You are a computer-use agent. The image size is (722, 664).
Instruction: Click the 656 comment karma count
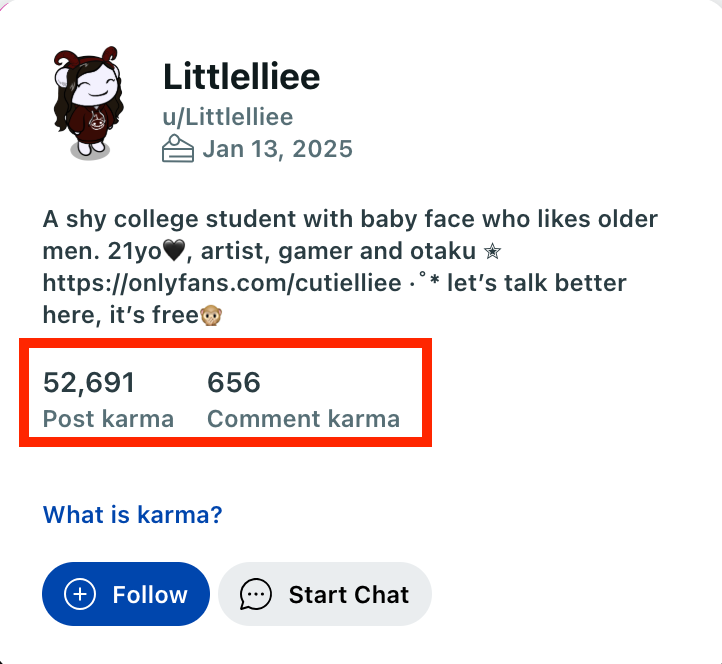pyautogui.click(x=233, y=382)
